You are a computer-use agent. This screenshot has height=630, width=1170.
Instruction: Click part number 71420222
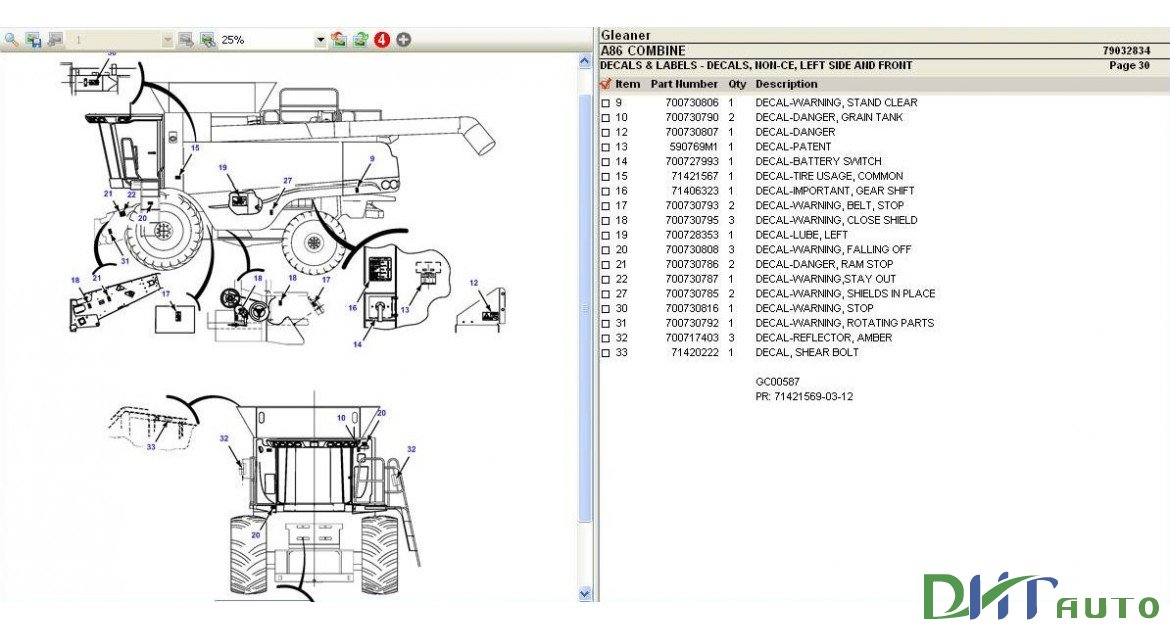[695, 352]
